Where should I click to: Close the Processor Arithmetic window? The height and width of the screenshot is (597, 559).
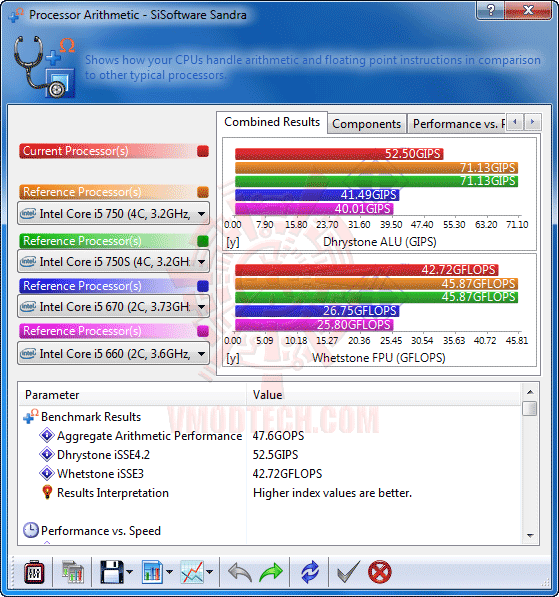click(528, 10)
